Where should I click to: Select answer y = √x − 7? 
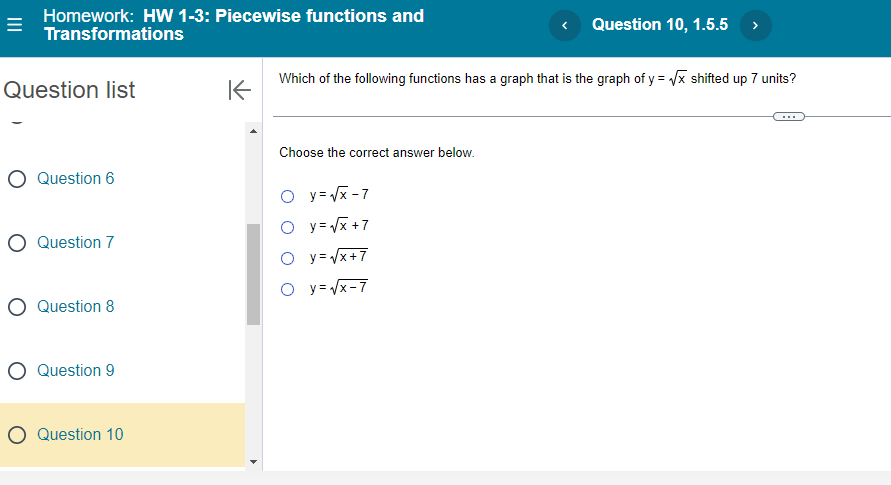click(x=288, y=196)
